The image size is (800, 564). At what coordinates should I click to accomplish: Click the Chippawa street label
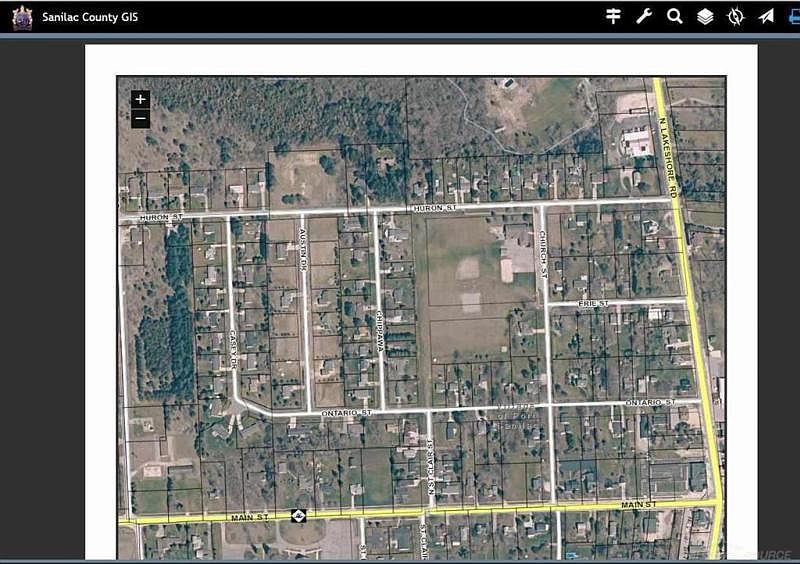pos(380,331)
